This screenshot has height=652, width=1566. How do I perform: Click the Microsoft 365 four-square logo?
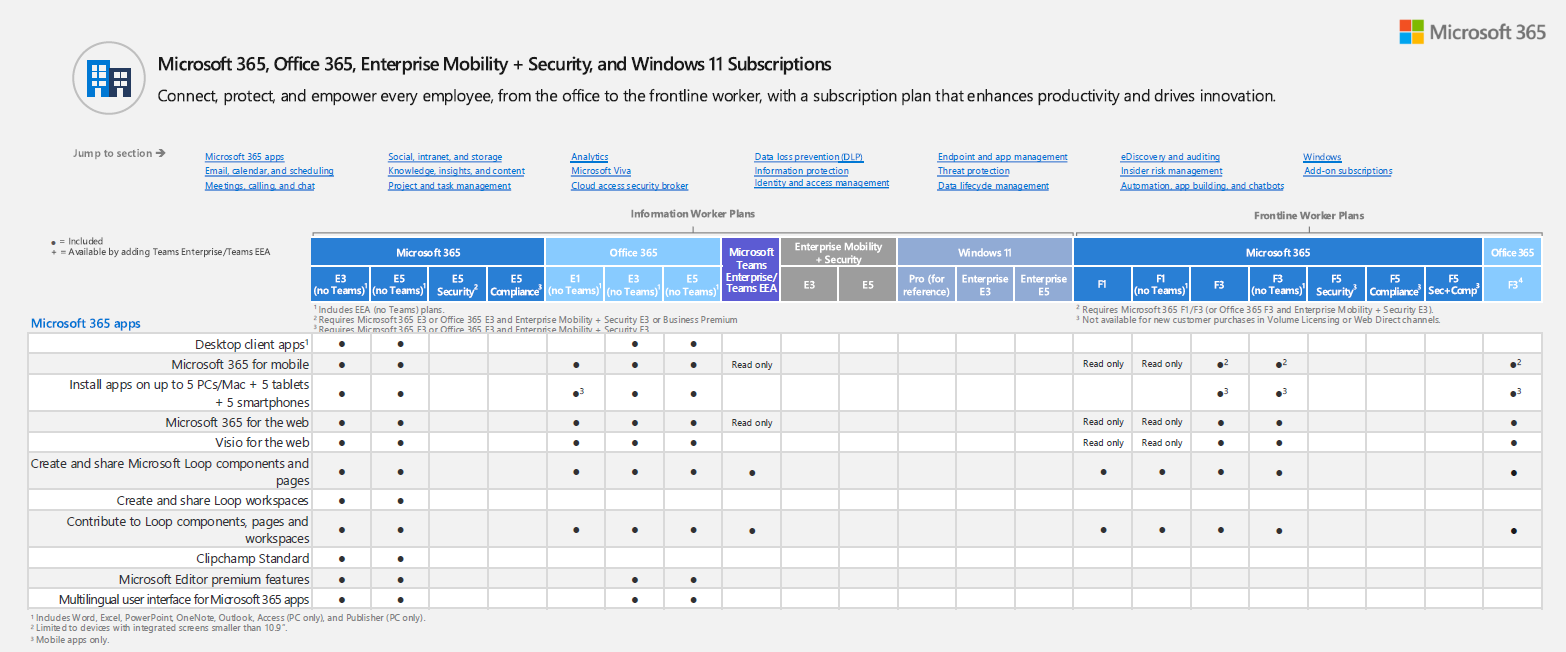point(1411,32)
